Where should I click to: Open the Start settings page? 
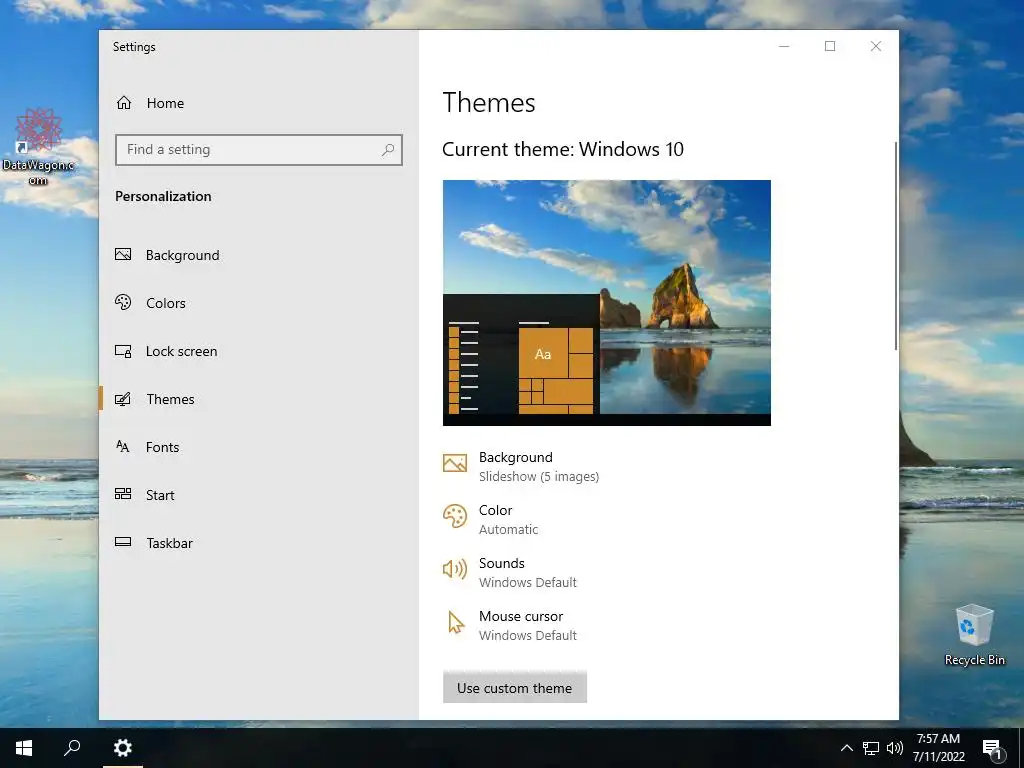pyautogui.click(x=160, y=495)
